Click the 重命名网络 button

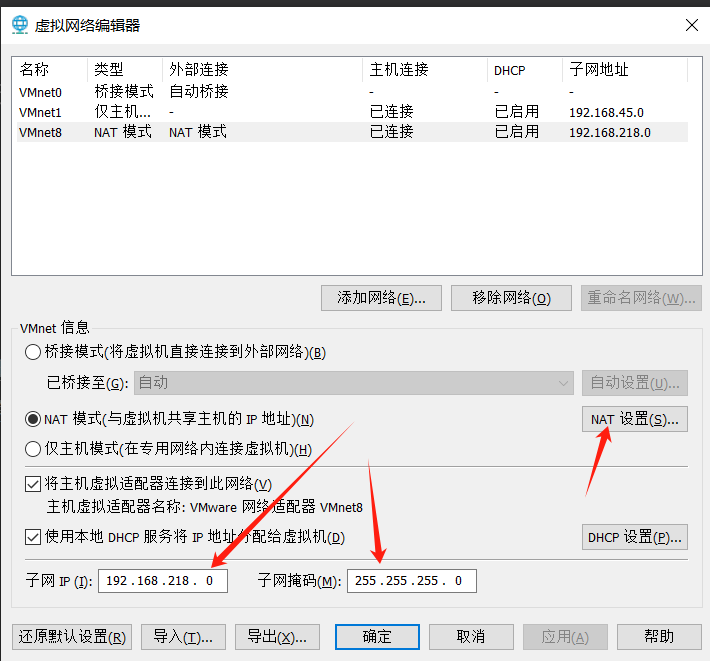pos(641,298)
